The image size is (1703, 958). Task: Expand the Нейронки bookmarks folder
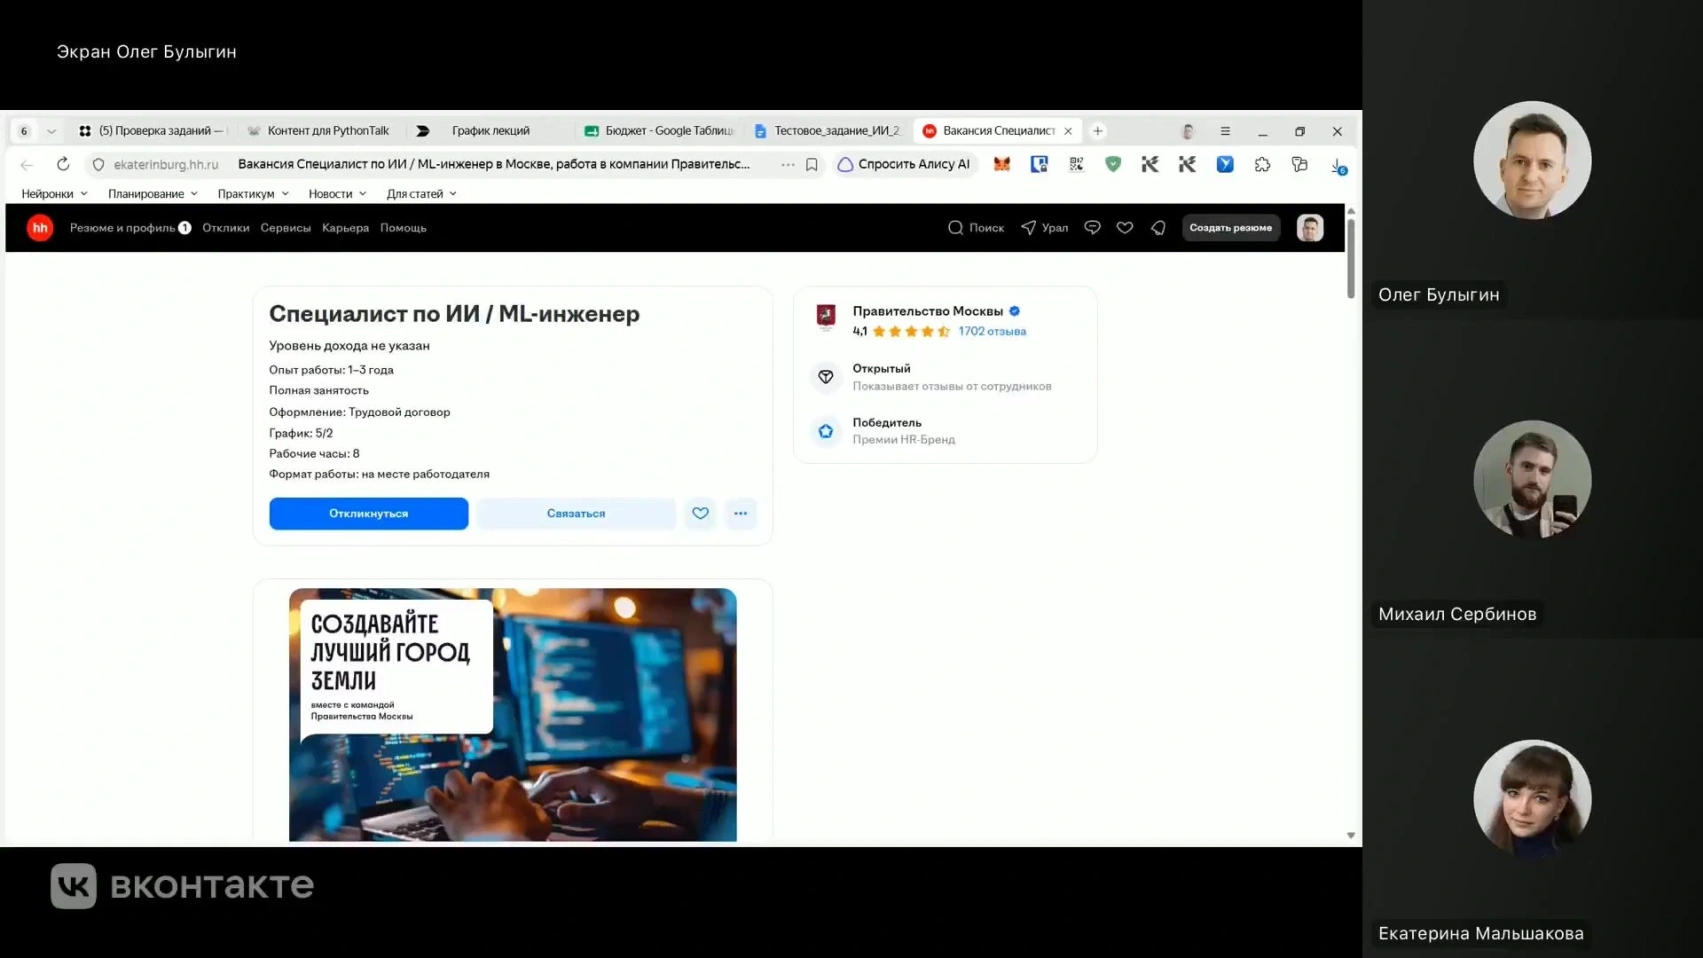point(54,194)
